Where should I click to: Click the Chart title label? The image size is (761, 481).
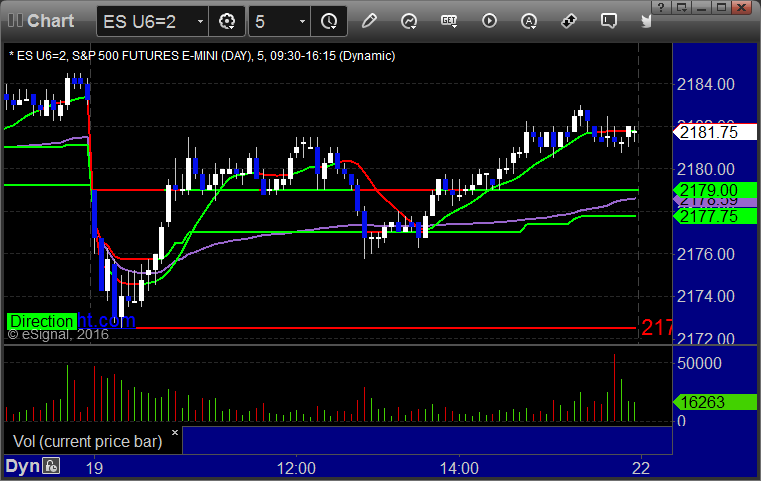(x=50, y=20)
